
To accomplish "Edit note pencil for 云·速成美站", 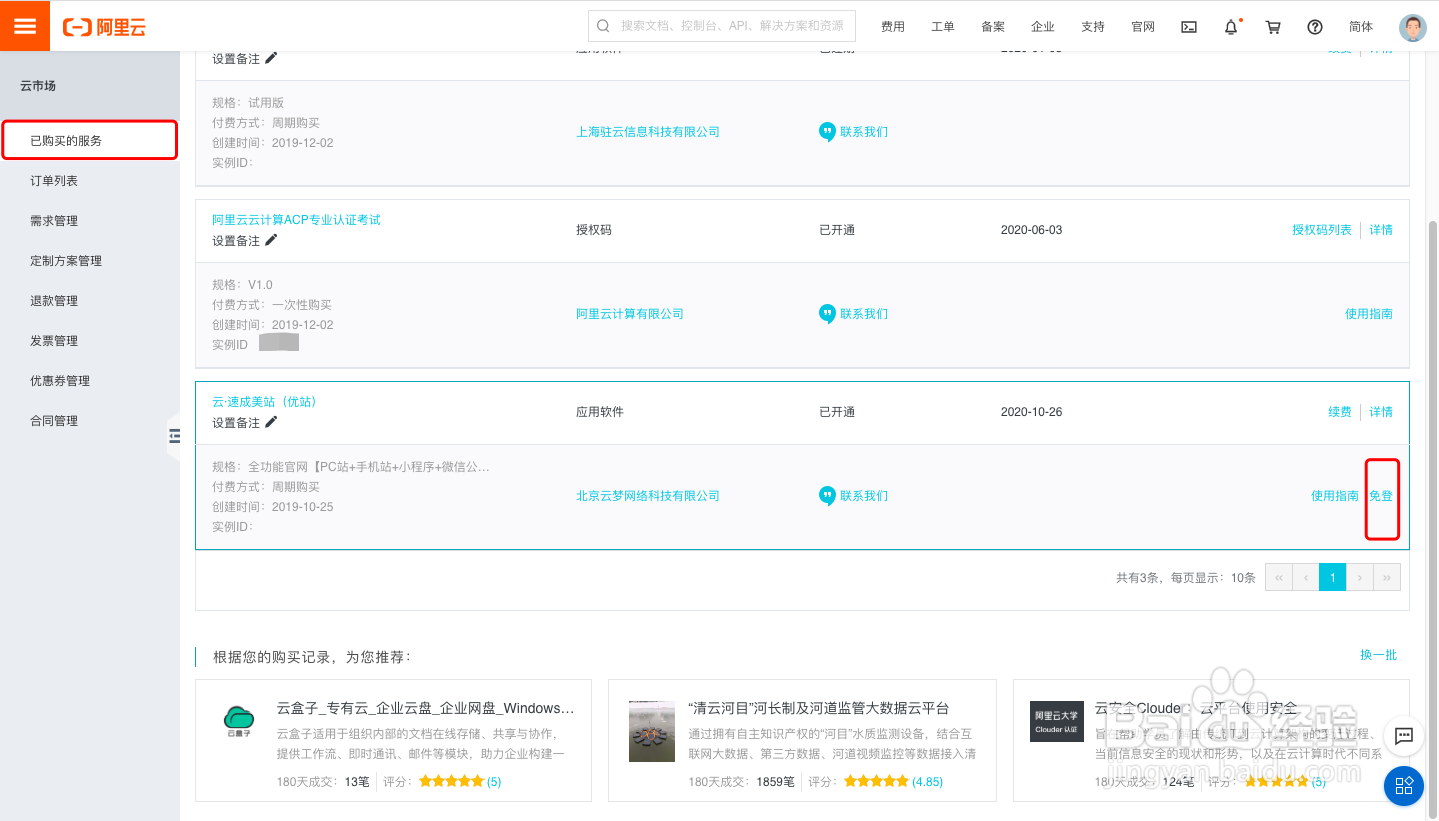I will pos(271,422).
